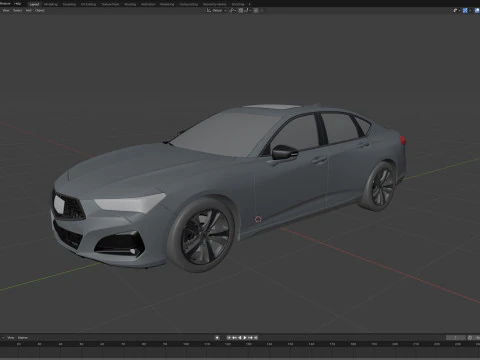
Task: Switch to the Scripting workspace tab
Action: coord(238,4)
